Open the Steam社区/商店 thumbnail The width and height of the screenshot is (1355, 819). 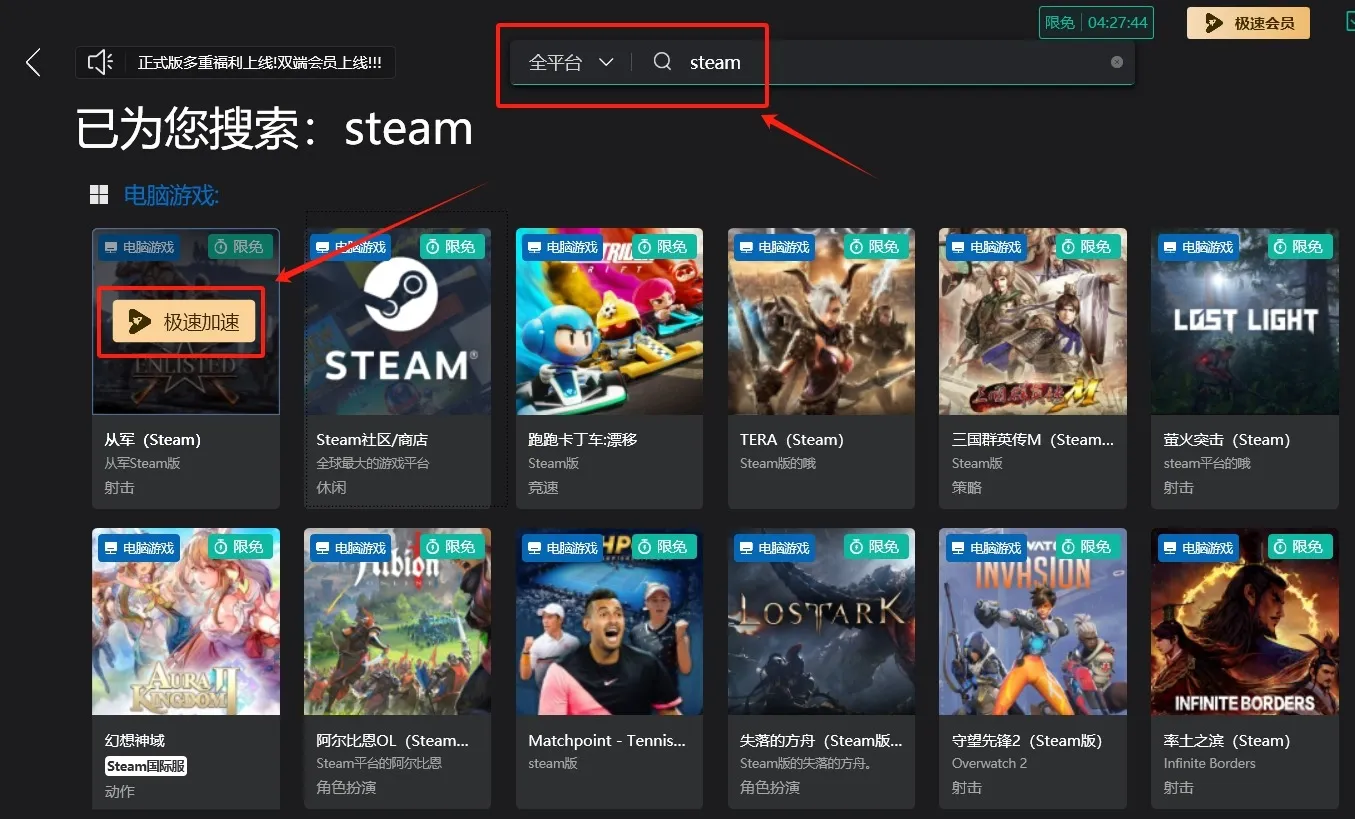click(397, 321)
